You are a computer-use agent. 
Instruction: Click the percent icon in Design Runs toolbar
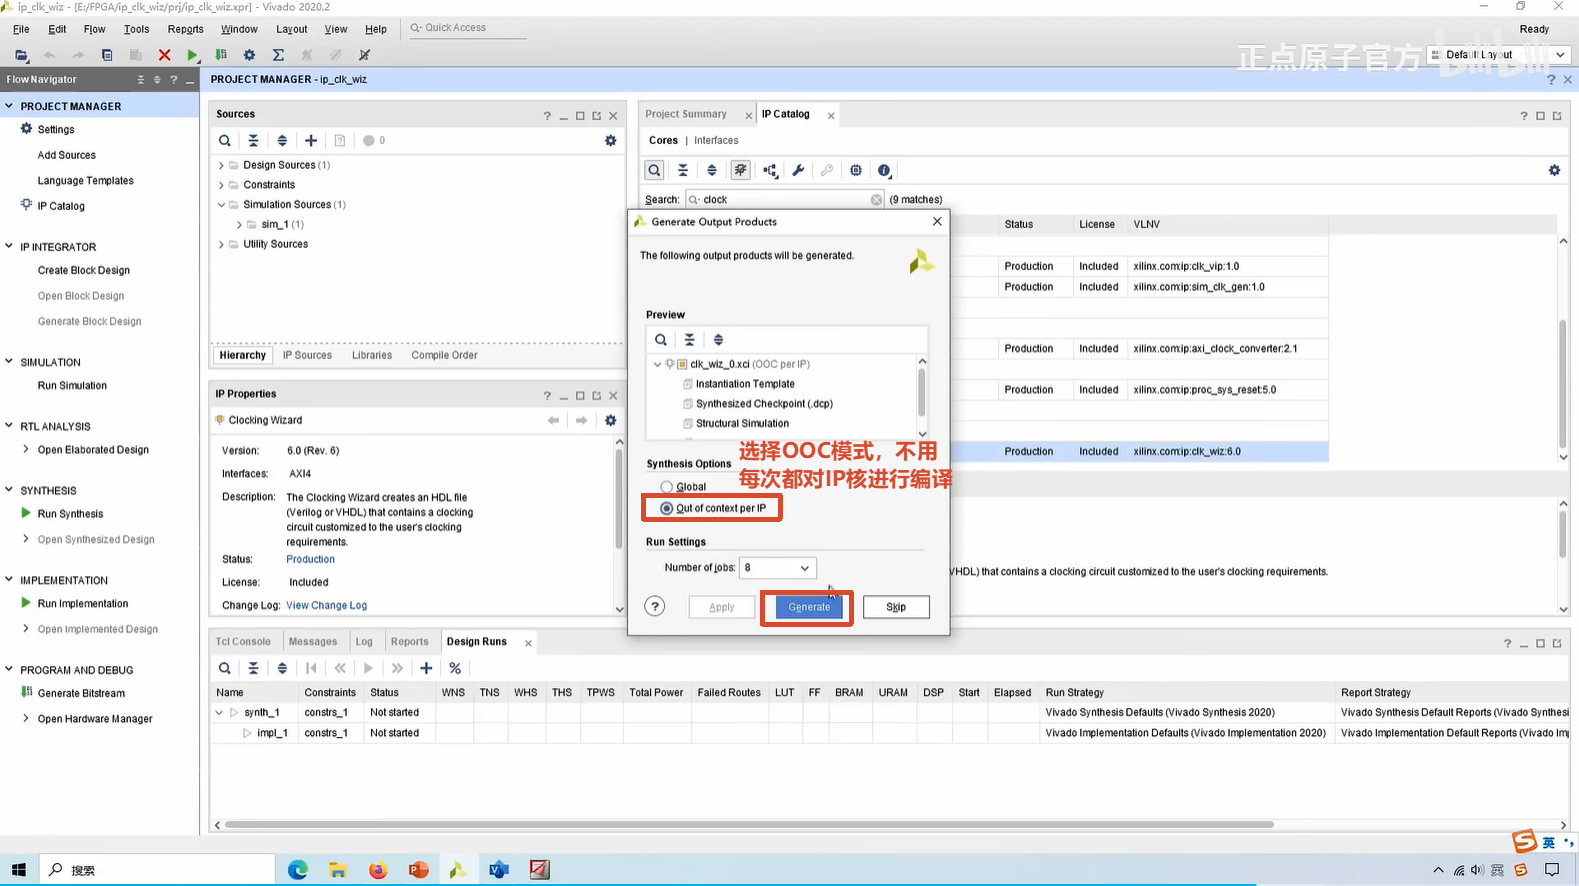coord(455,668)
